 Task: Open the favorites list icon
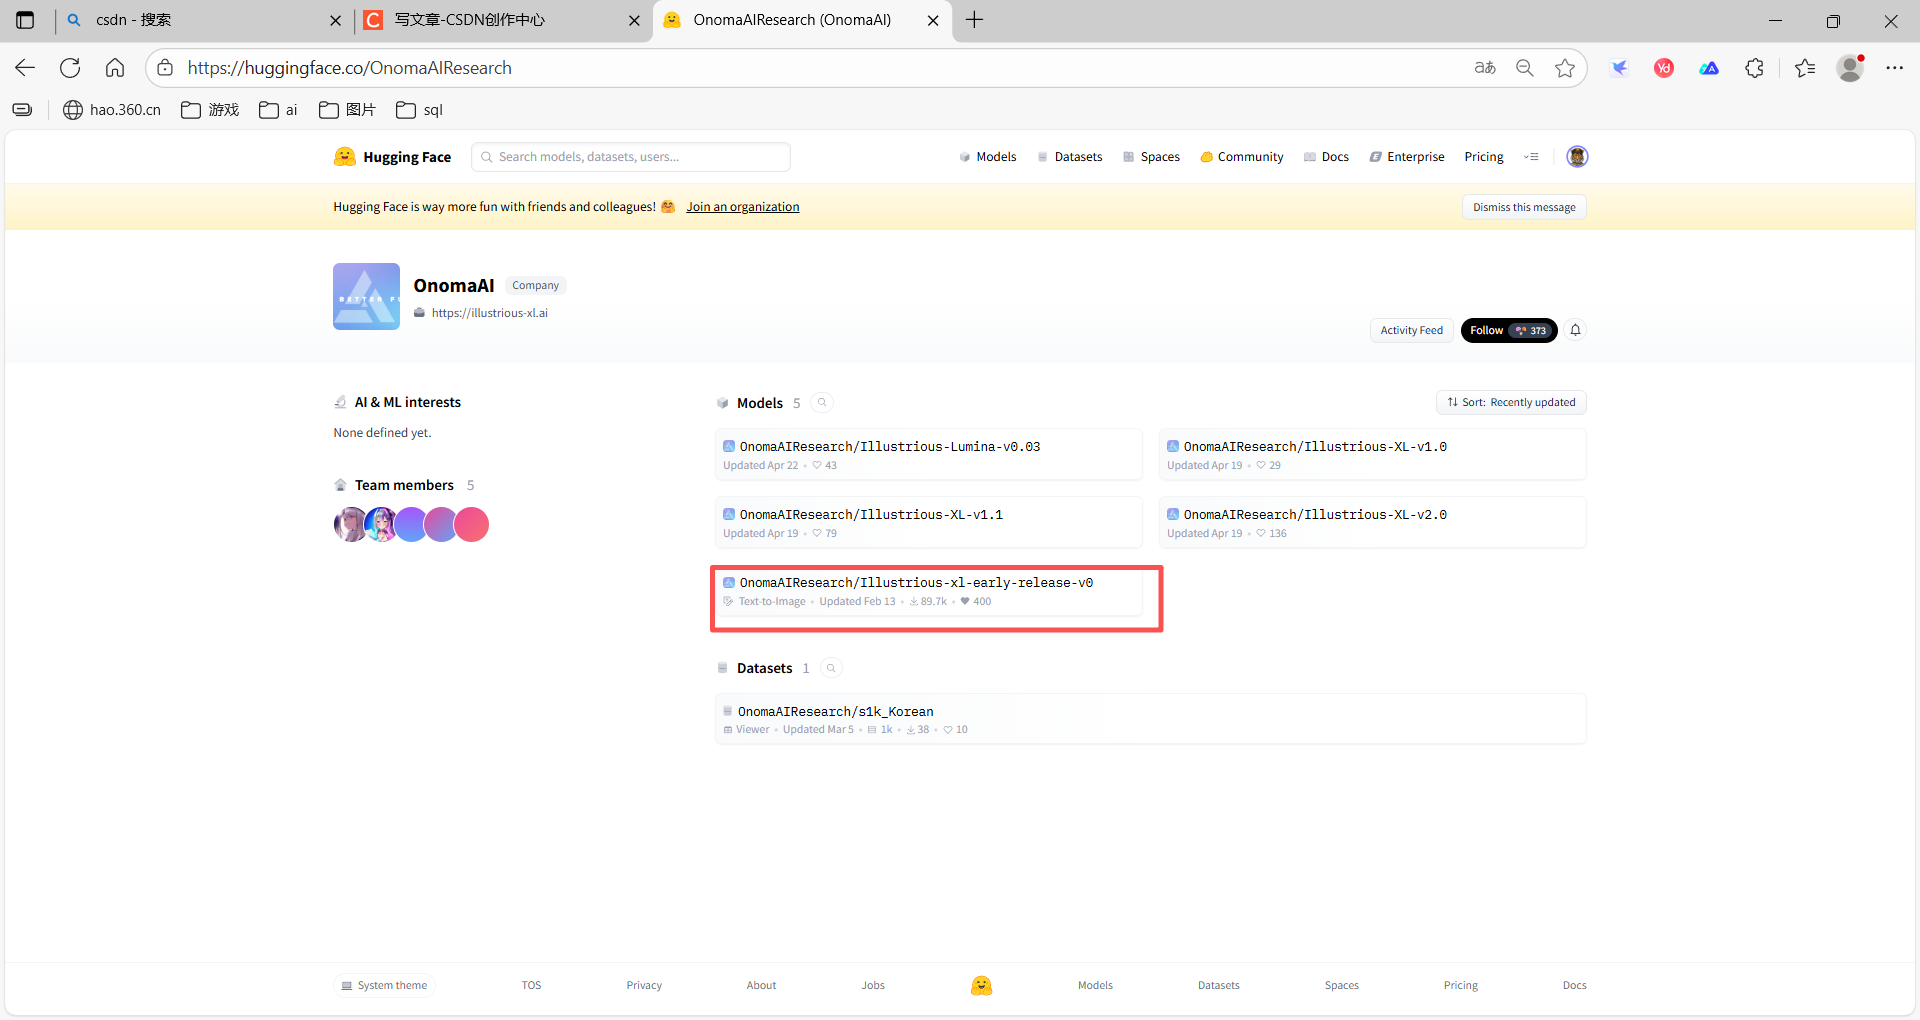(1805, 68)
